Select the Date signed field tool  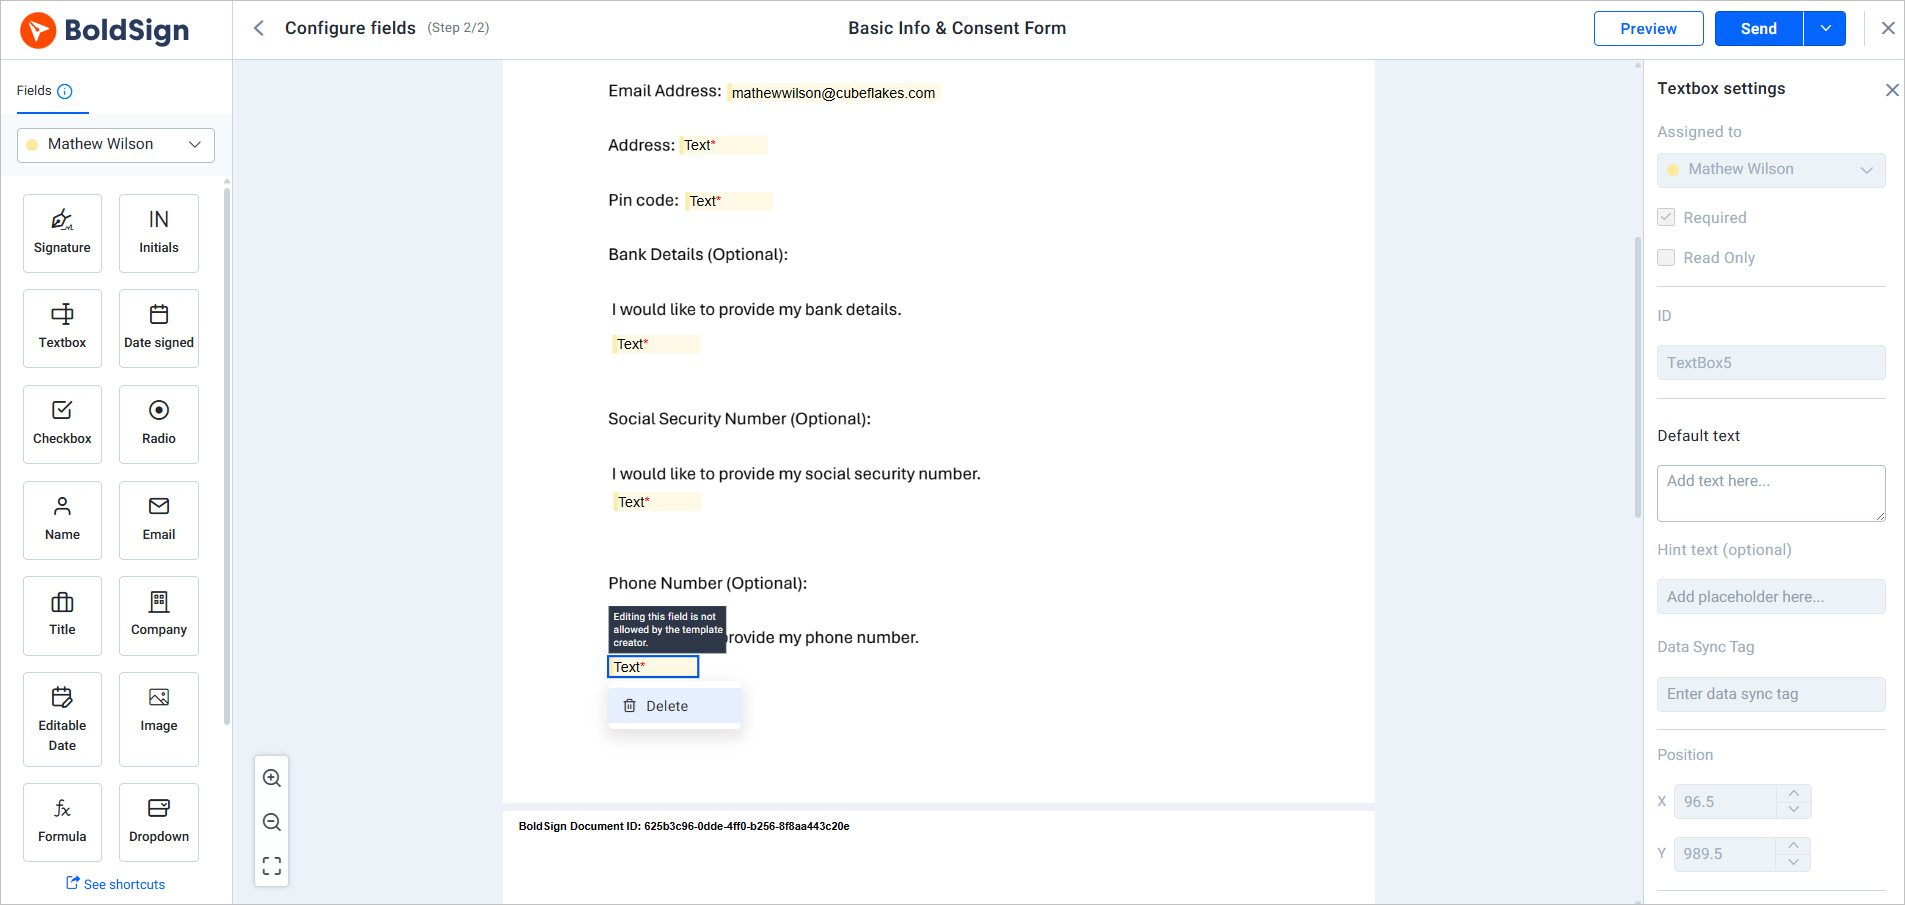[159, 328]
